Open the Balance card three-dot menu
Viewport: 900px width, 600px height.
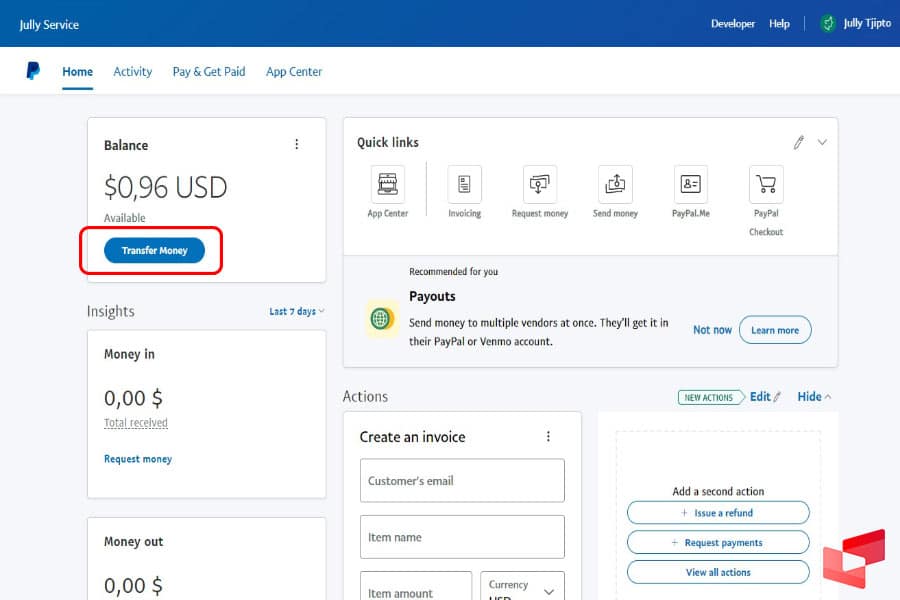(296, 145)
